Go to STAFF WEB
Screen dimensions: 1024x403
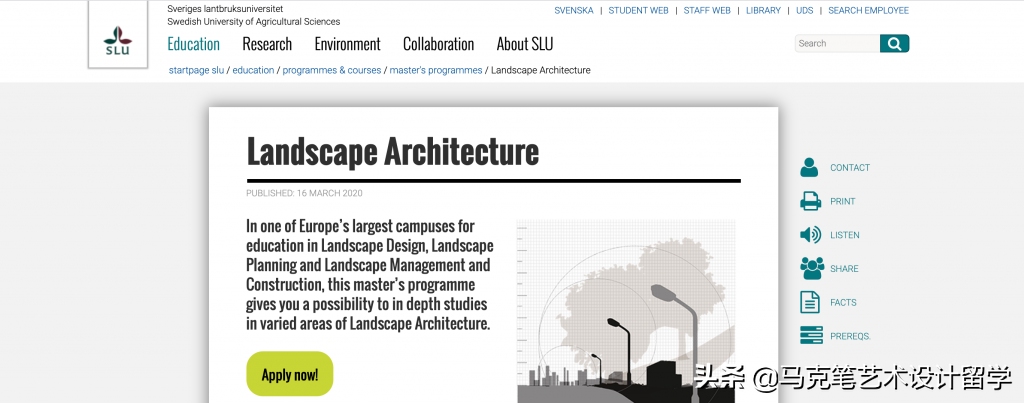click(707, 10)
